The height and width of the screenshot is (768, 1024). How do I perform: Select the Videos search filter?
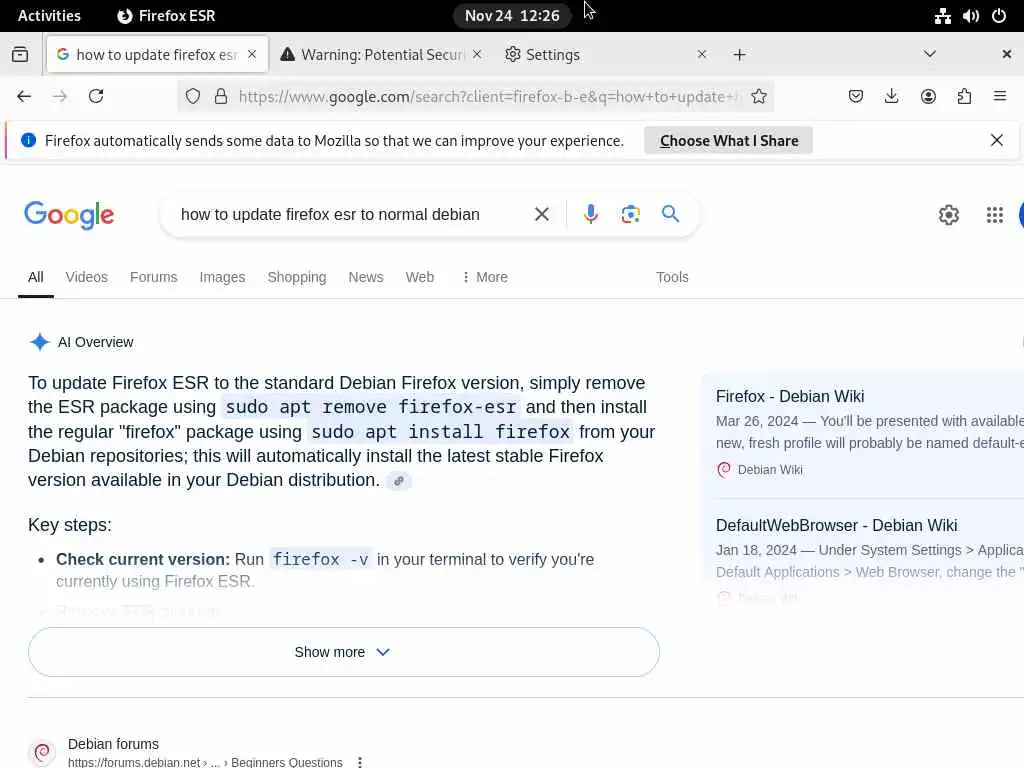pos(86,277)
